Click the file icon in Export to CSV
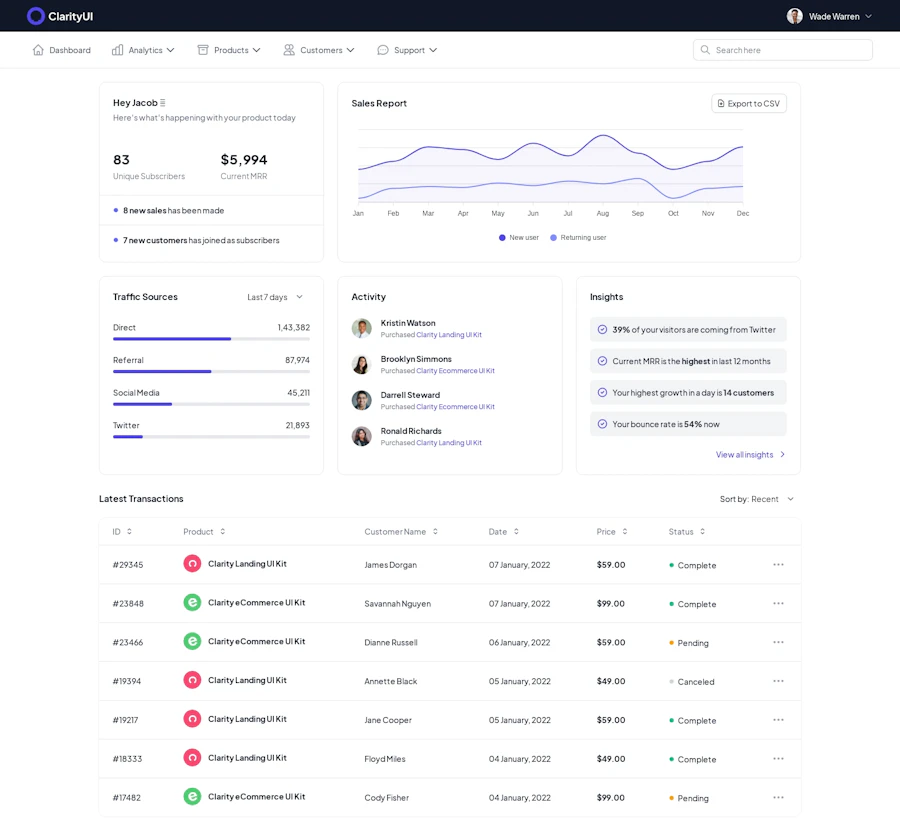The width and height of the screenshot is (900, 830). 721,103
